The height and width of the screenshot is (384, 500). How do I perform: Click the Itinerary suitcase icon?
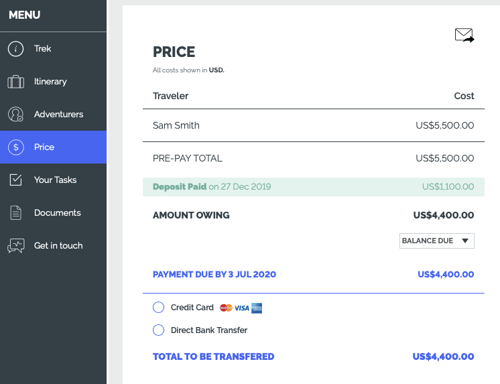[16, 82]
